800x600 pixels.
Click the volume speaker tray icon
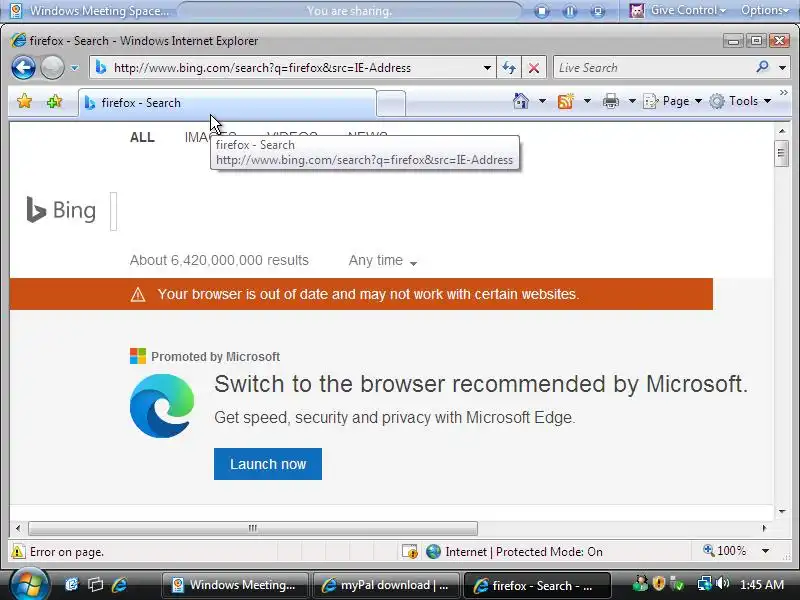click(721, 583)
